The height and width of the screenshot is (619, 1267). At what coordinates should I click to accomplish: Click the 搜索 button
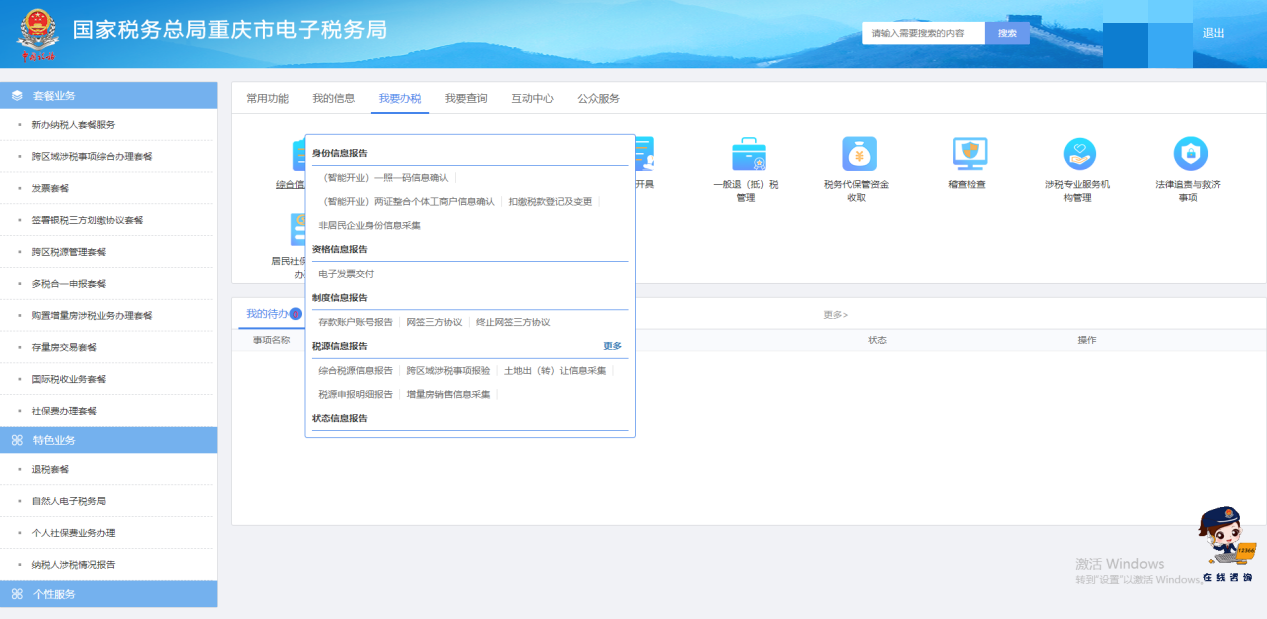point(1007,33)
